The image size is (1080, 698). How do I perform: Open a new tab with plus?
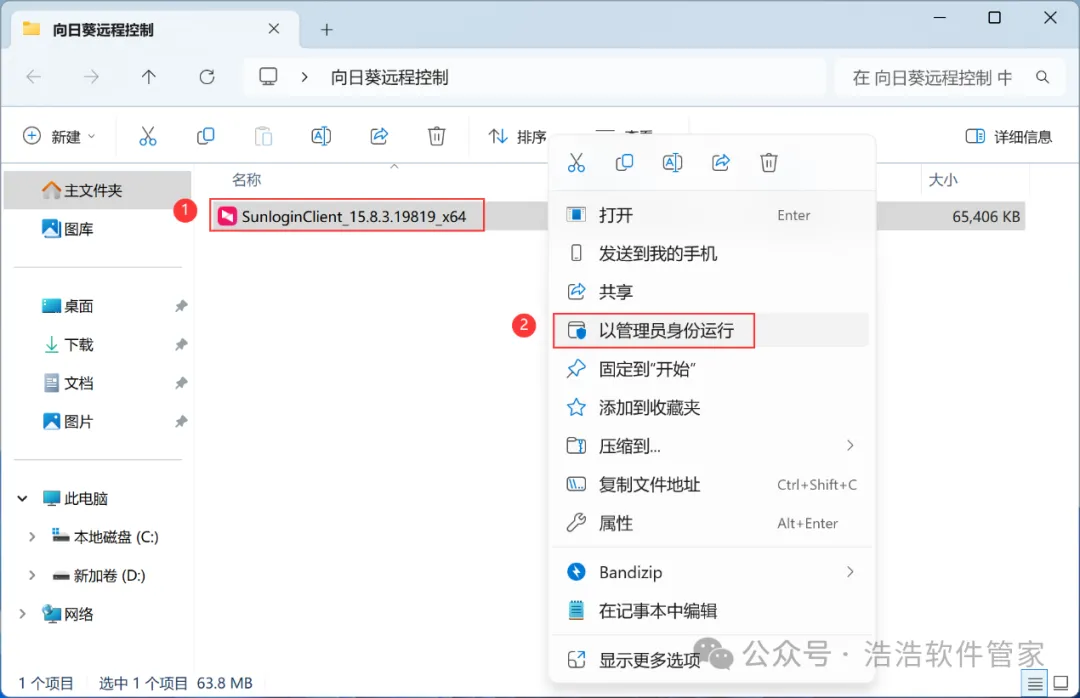326,30
